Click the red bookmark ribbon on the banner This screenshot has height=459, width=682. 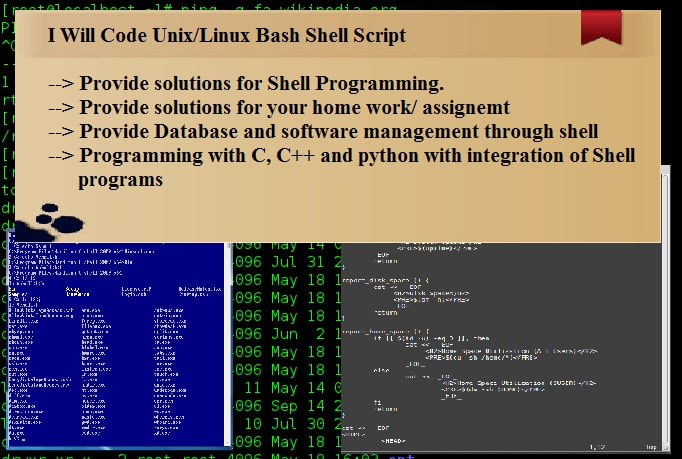coord(601,27)
